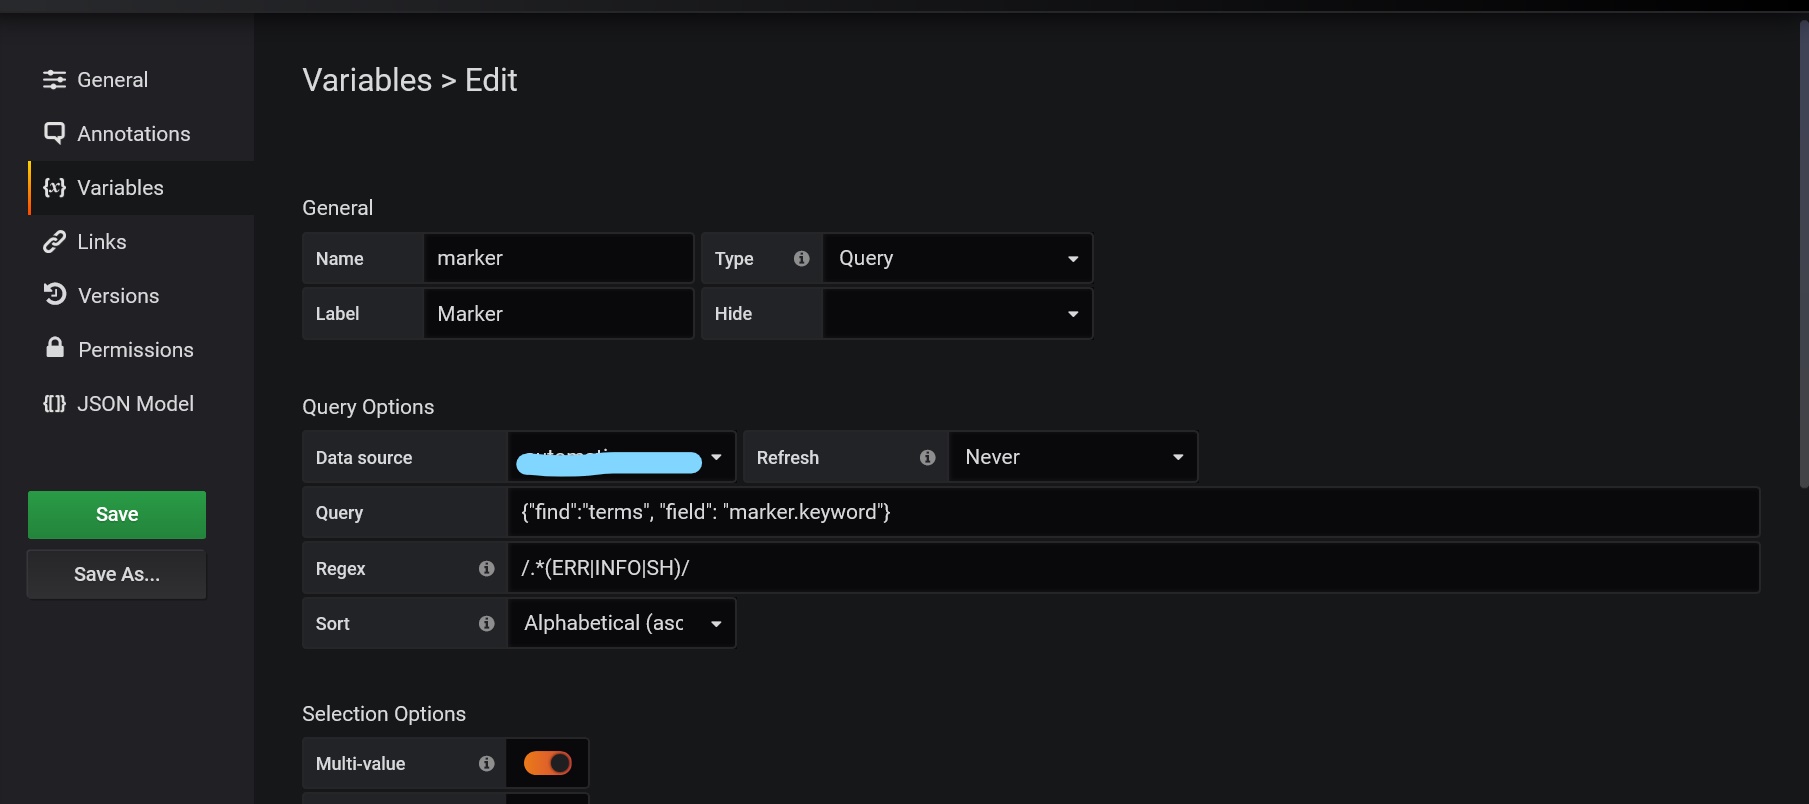Open the Type dropdown showing Query
Screen dimensions: 1809x804
[x=957, y=258]
